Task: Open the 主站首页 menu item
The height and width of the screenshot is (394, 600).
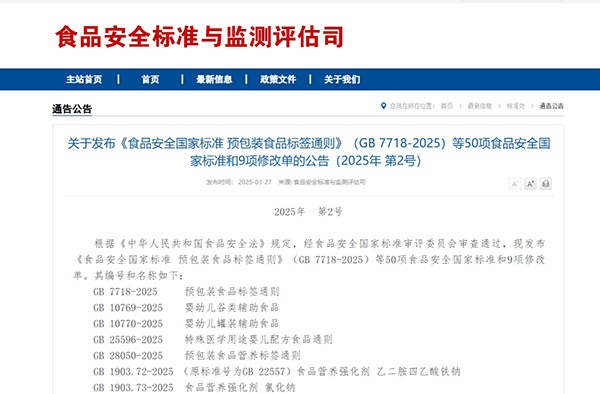Action: 84,79
